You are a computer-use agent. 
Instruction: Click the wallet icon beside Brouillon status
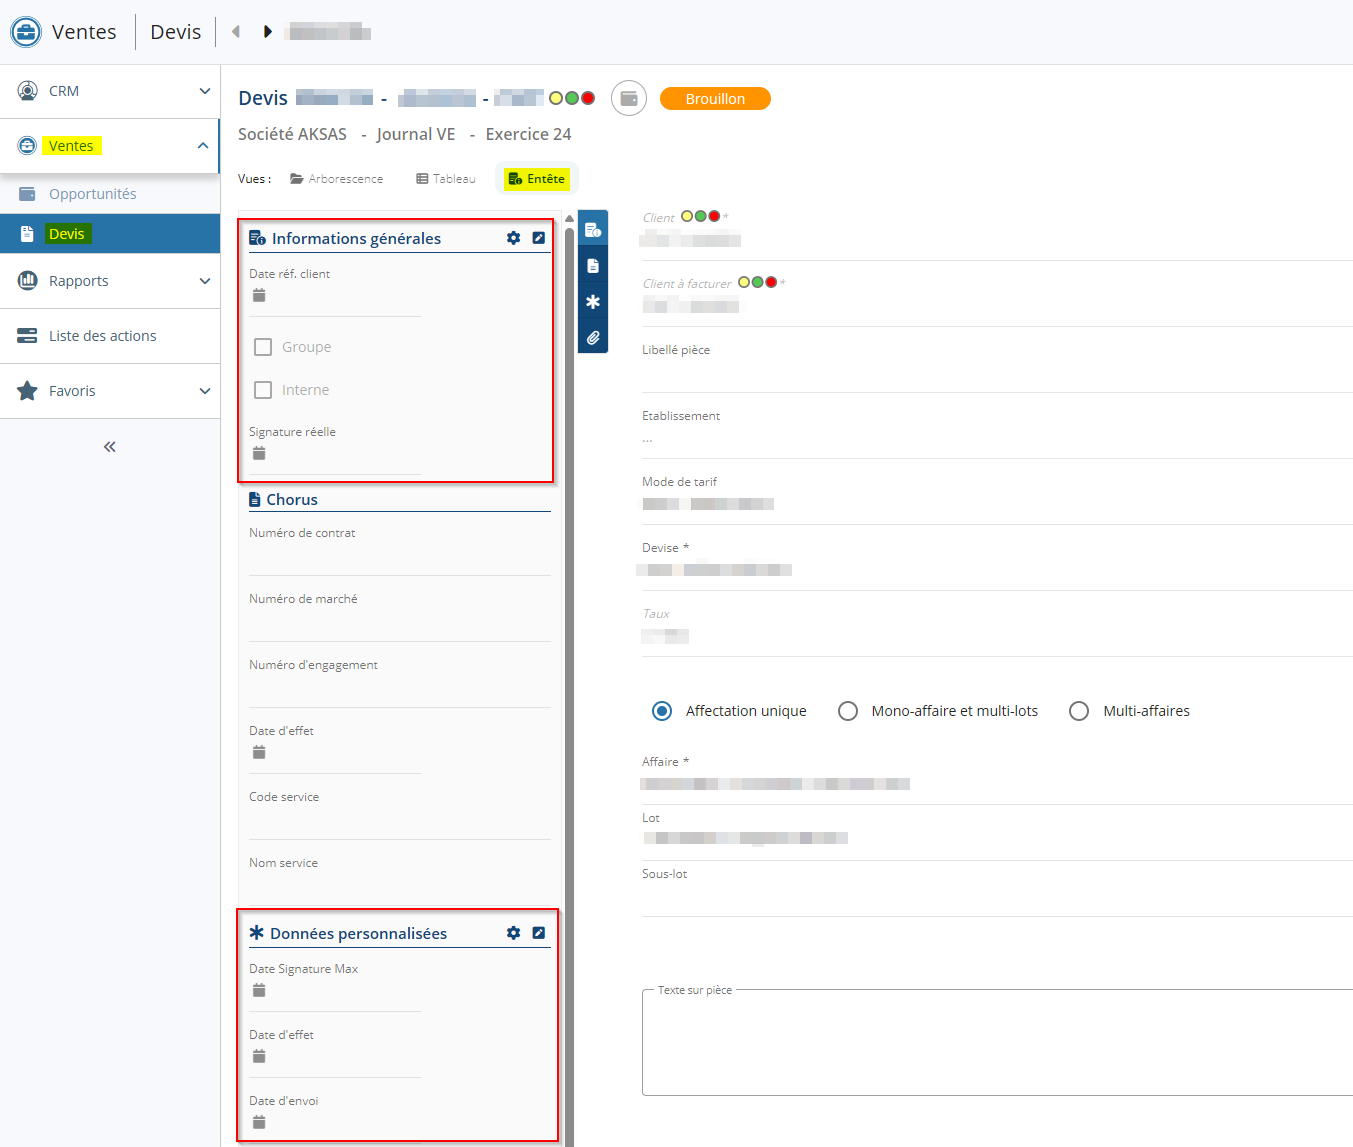tap(629, 98)
